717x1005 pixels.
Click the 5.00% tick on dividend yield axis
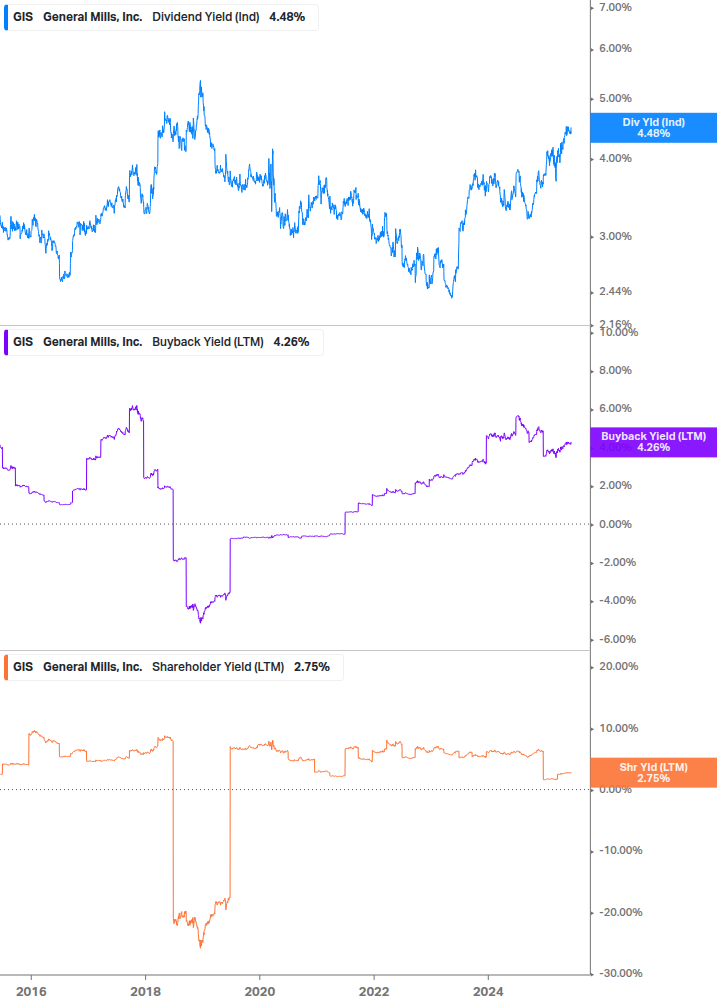(615, 98)
